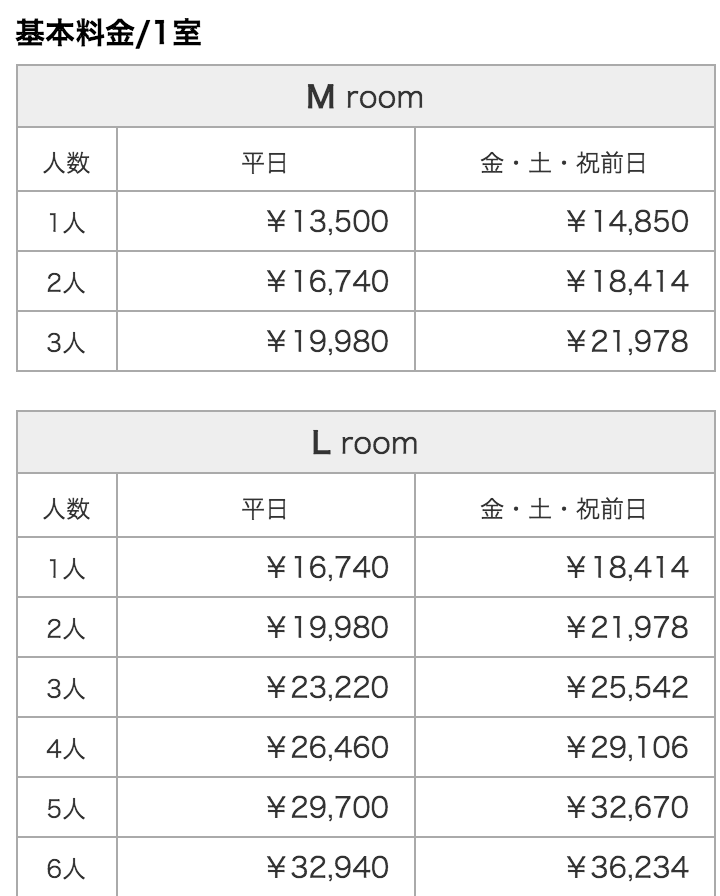Click M room 2人 row label

66,282
